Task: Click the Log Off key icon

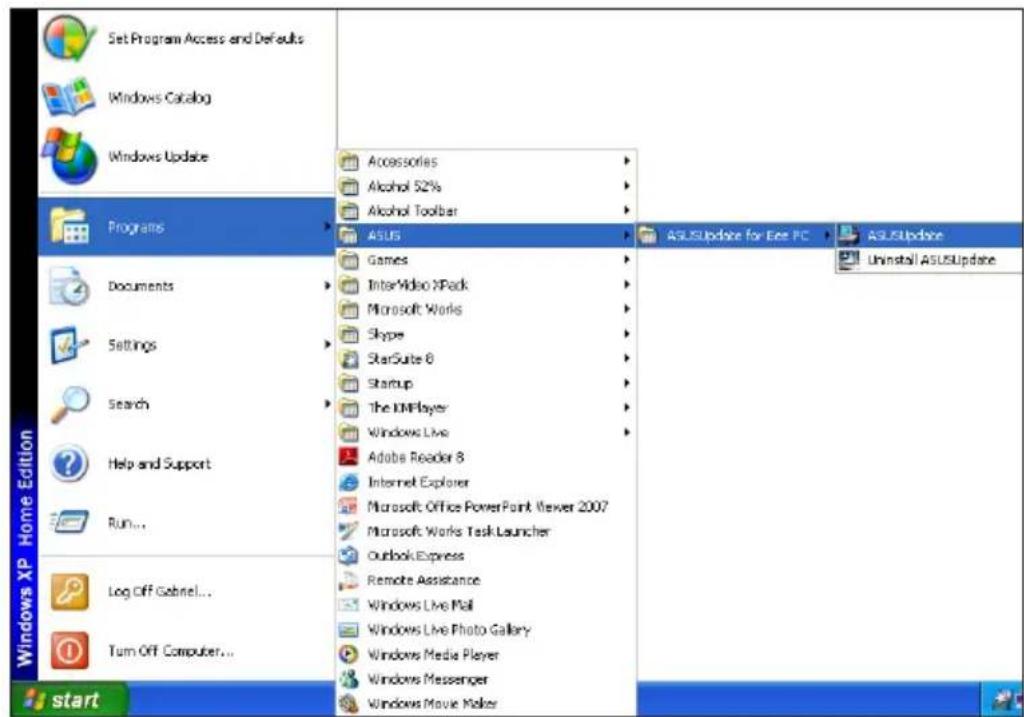Action: coord(69,592)
